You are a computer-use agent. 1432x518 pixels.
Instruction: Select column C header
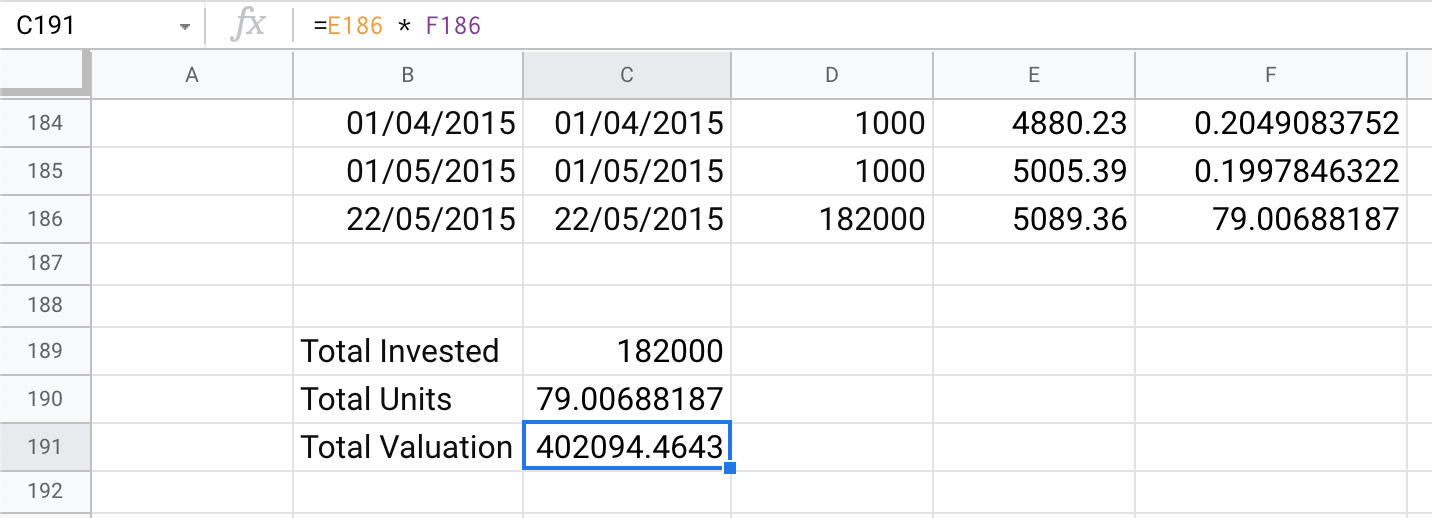(x=627, y=75)
